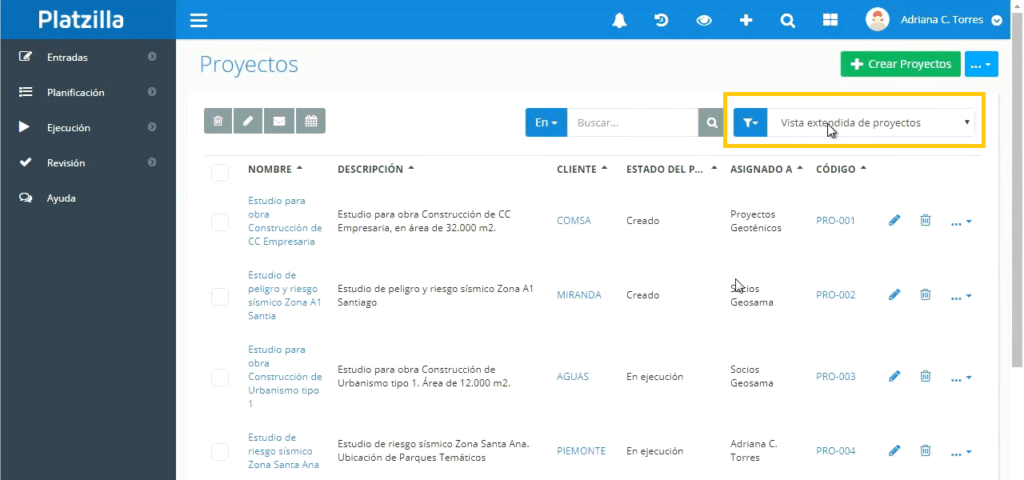
Task: Open code link PRO-001
Action: click(835, 221)
